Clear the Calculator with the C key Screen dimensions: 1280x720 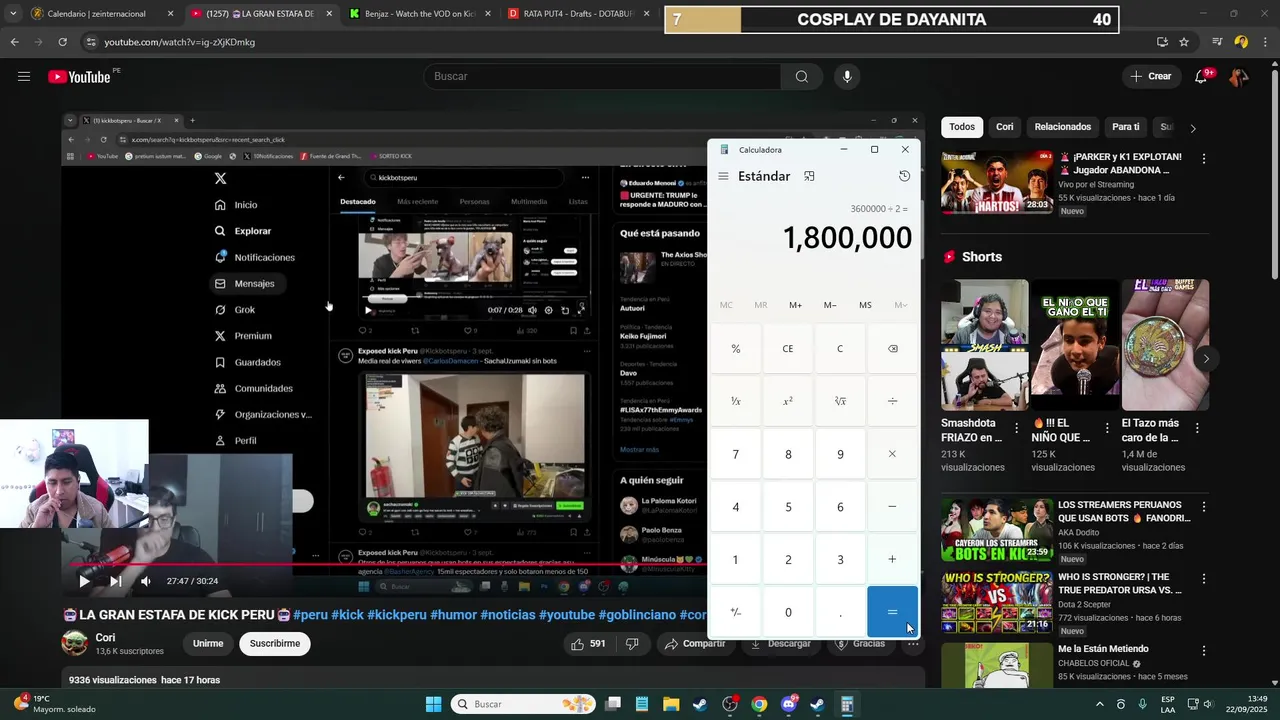point(840,349)
